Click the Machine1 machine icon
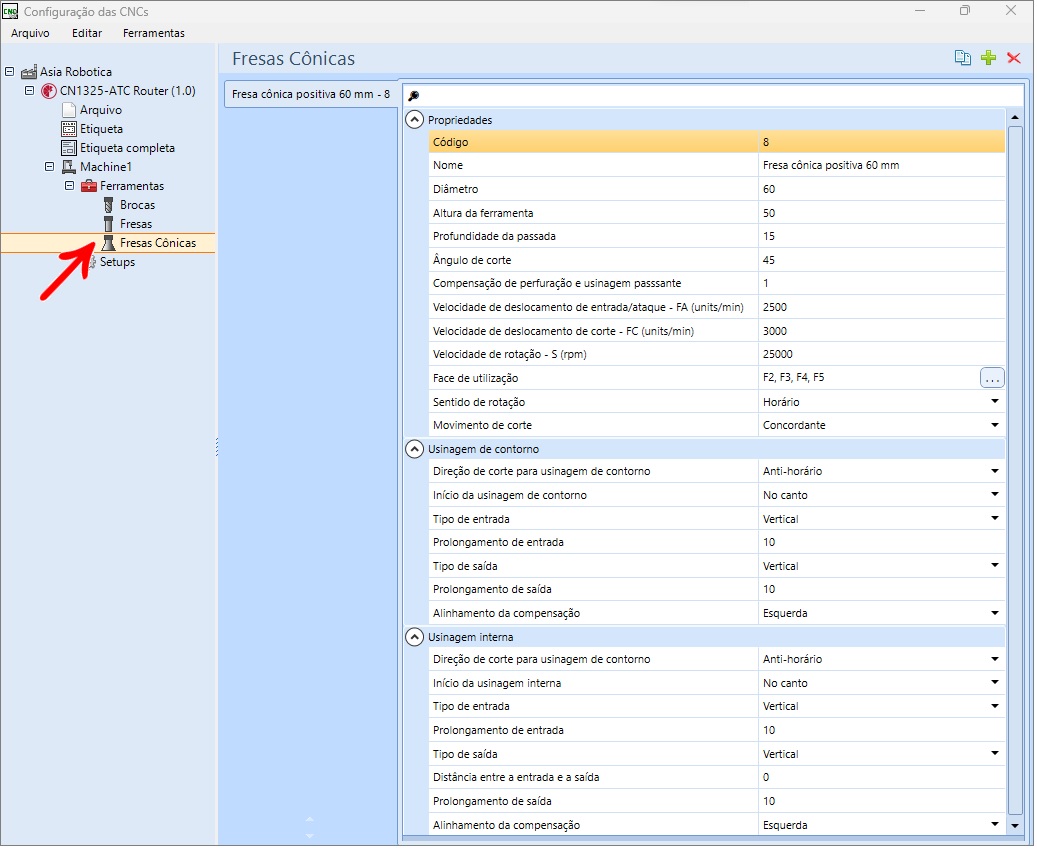Screen dimensions: 1037x849 click(69, 167)
